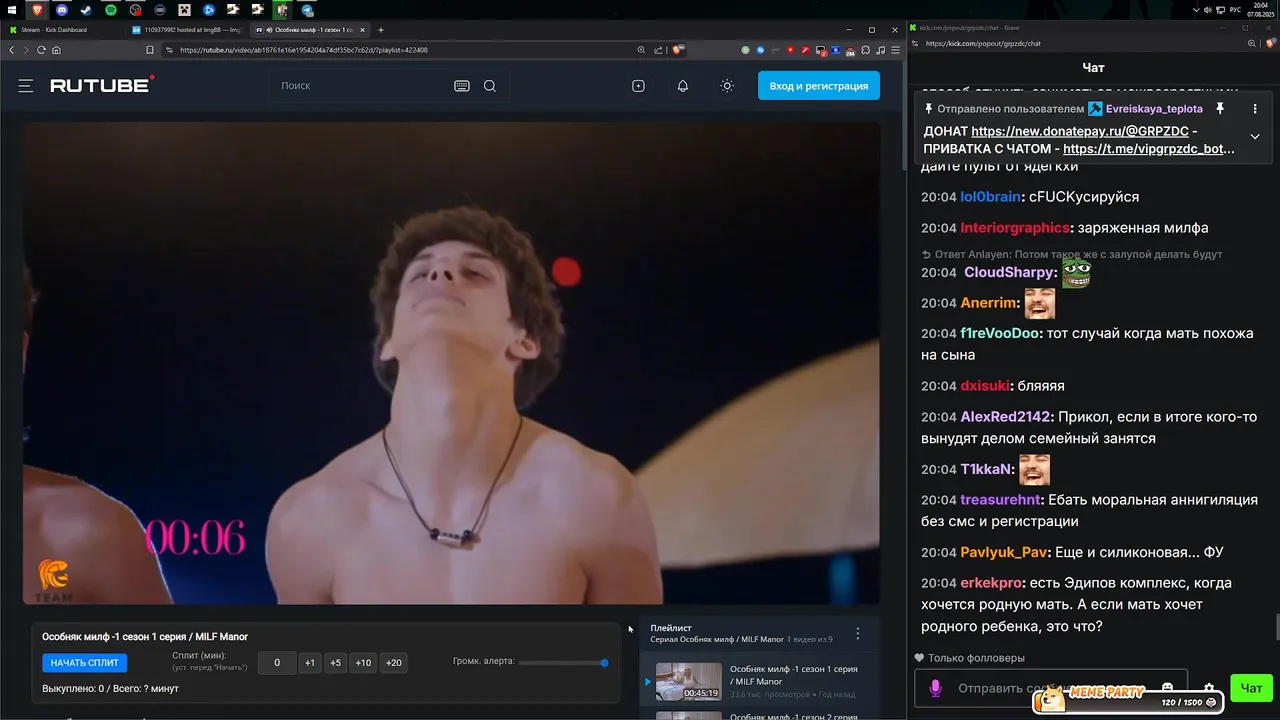The image size is (1280, 720).
Task: Bookmark this page via bookmark icon
Action: pos(150,50)
